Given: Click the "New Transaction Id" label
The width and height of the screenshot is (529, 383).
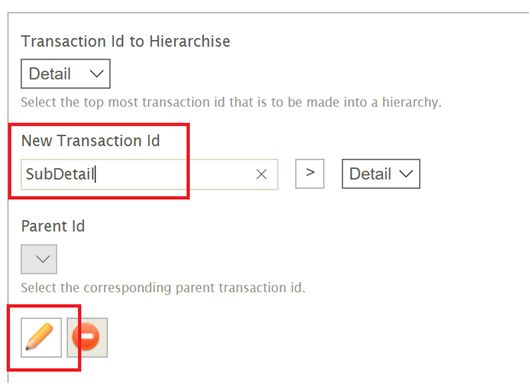Looking at the screenshot, I should [90, 141].
